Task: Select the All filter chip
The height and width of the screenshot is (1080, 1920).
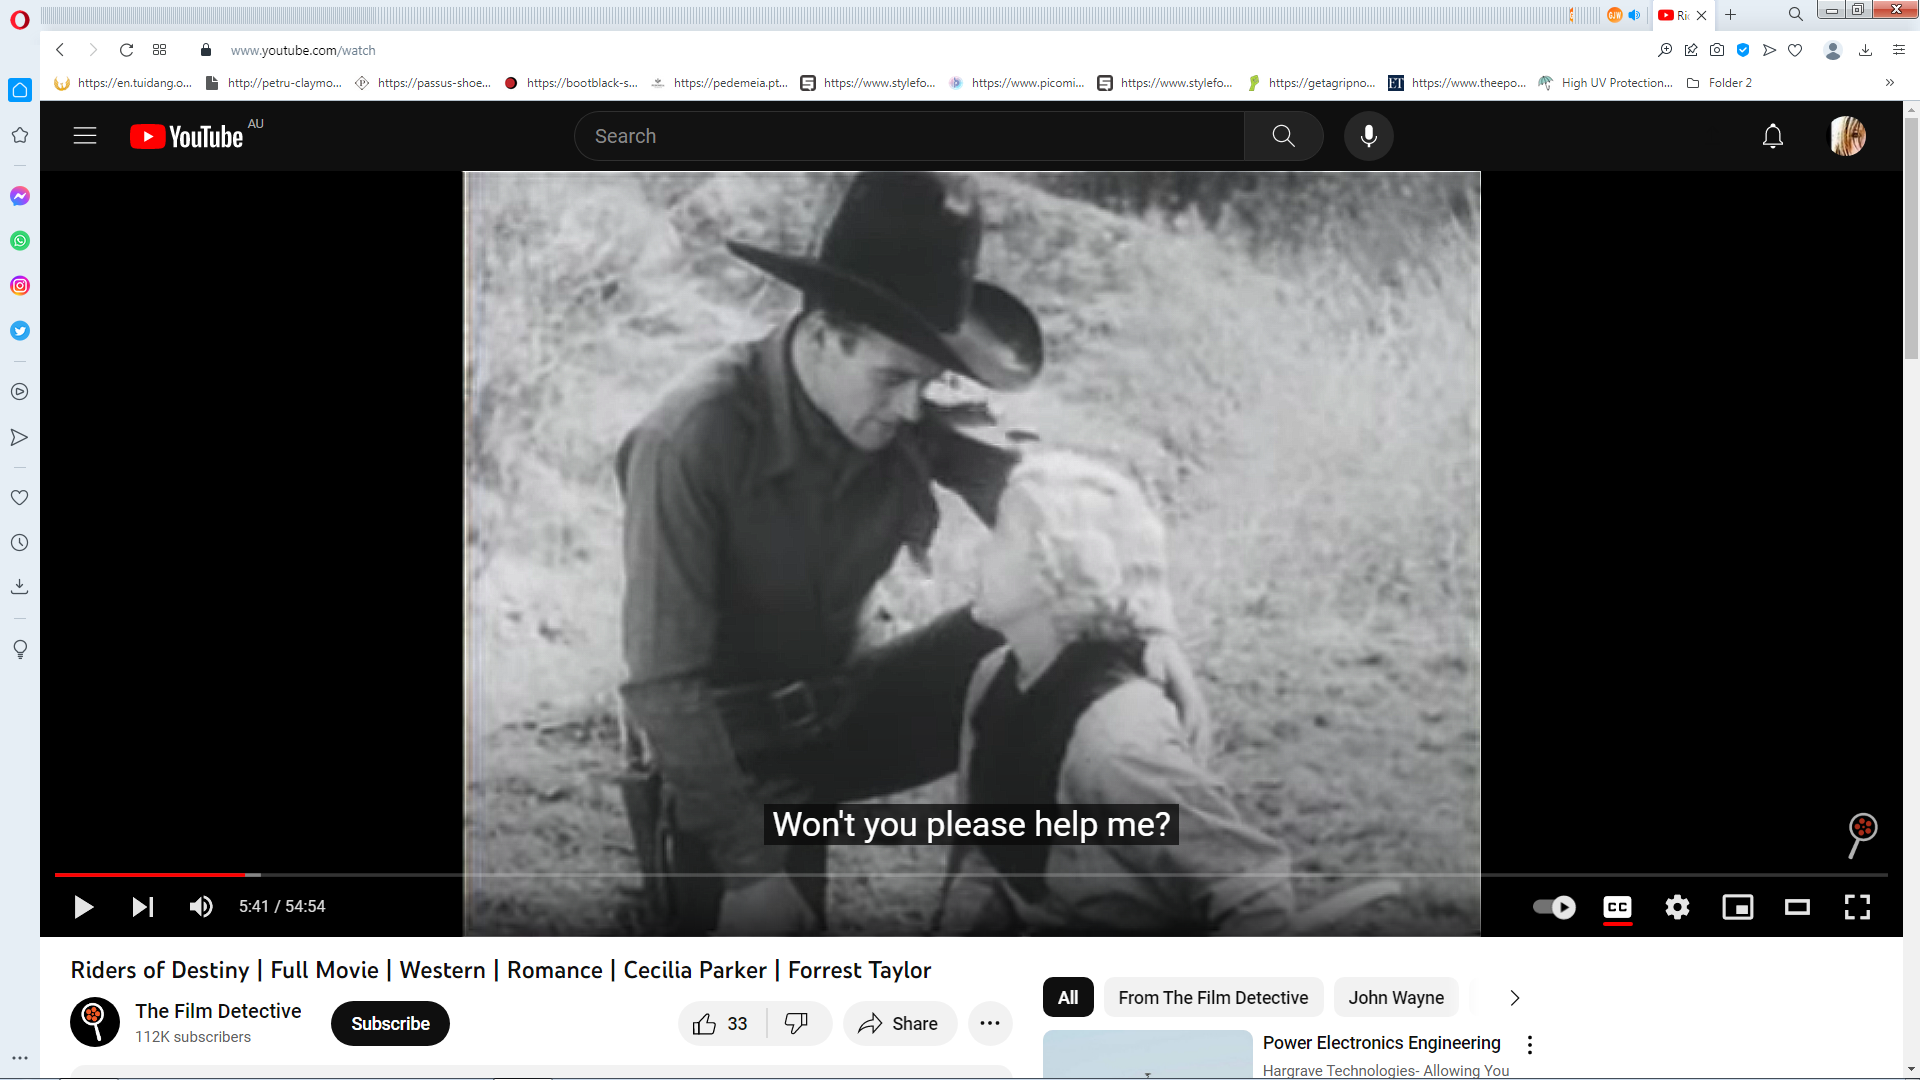Action: (x=1068, y=997)
